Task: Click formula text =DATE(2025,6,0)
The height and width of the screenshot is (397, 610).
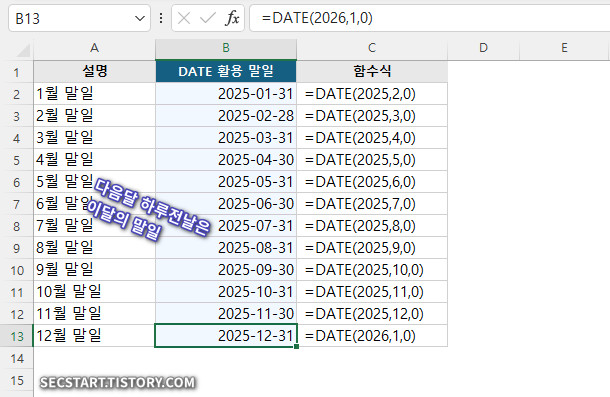Action: [x=360, y=182]
